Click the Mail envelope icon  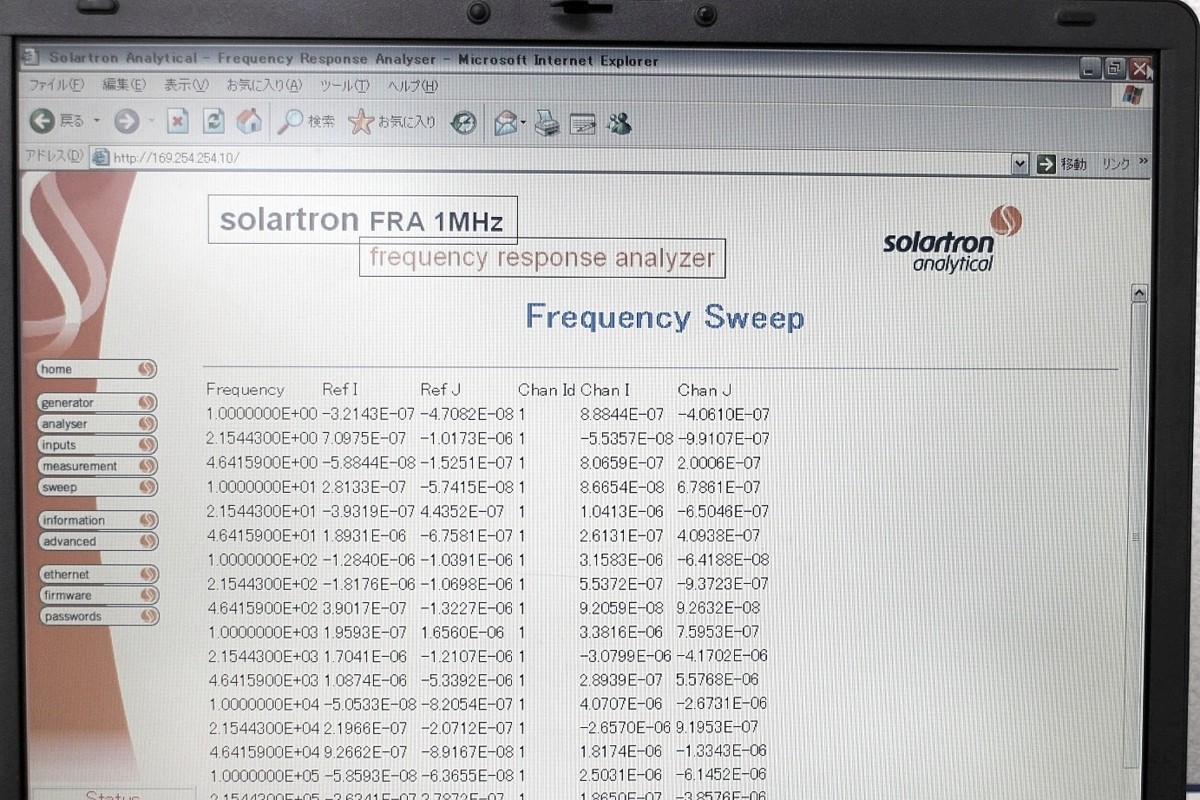click(x=506, y=123)
